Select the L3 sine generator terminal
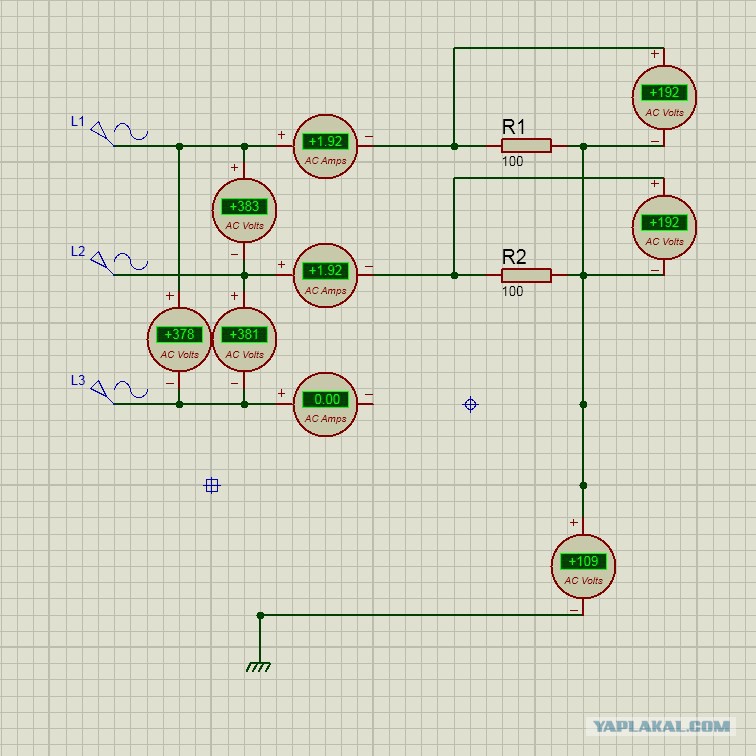The image size is (756, 756). [119, 392]
